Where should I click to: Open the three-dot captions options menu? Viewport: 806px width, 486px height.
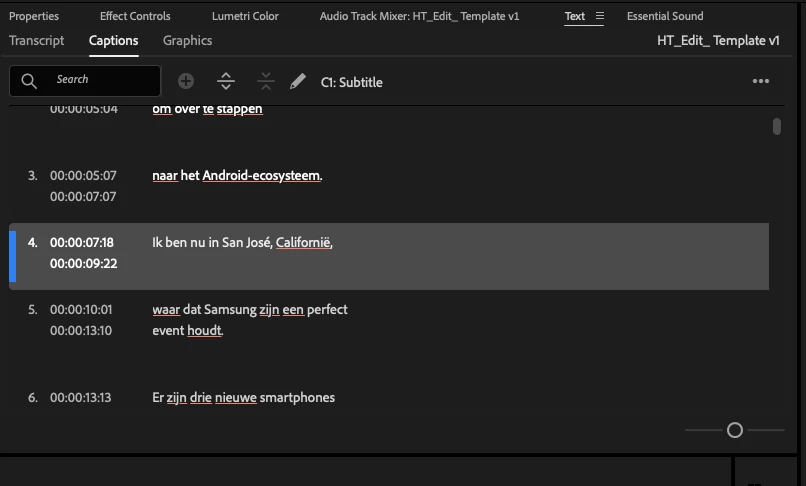coord(761,82)
